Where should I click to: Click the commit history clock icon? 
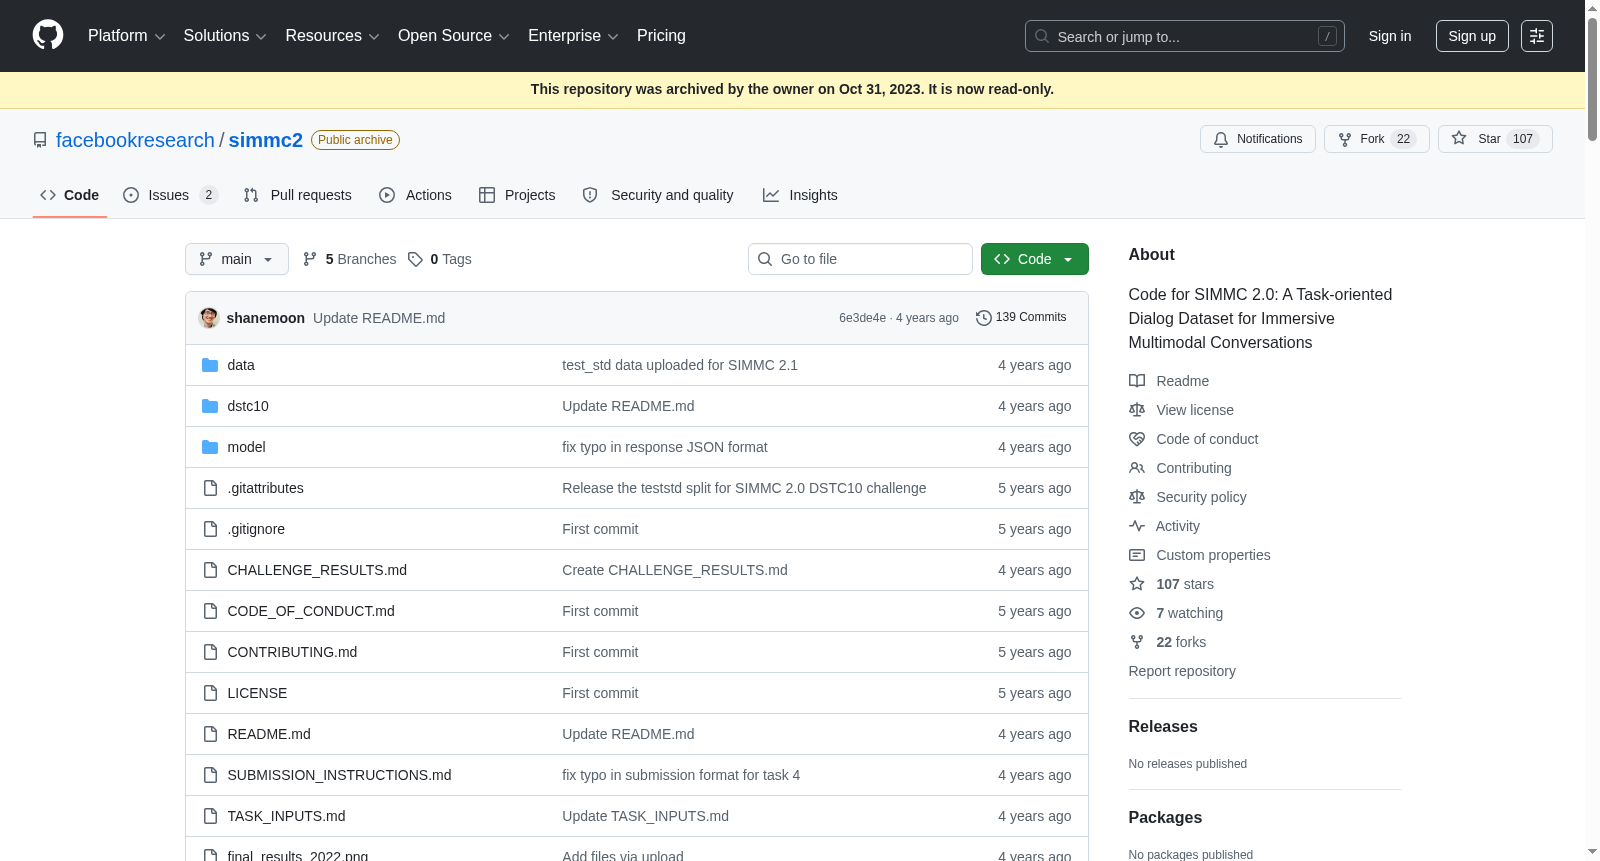click(x=984, y=318)
